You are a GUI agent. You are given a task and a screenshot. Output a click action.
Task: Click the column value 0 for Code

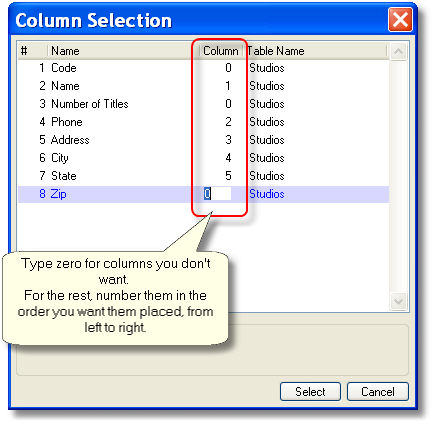point(228,68)
